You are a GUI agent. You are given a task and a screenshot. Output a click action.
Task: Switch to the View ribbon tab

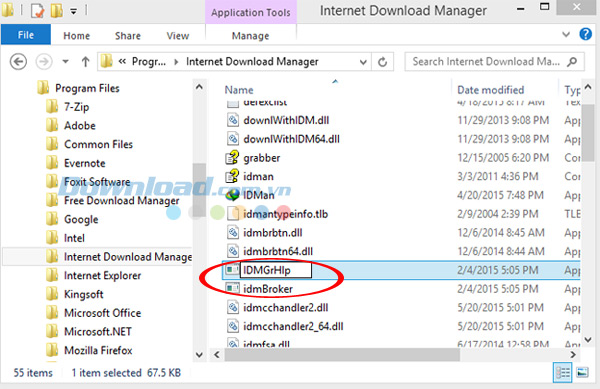178,36
